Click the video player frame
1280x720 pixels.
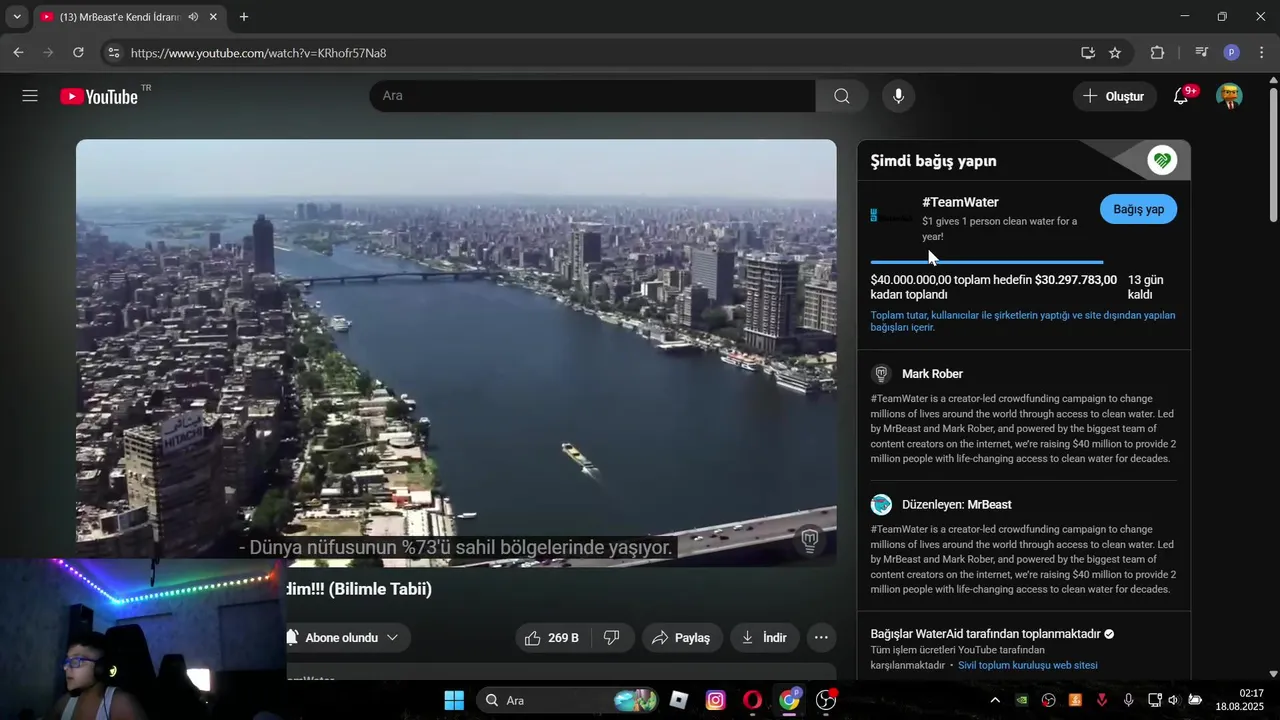(456, 353)
